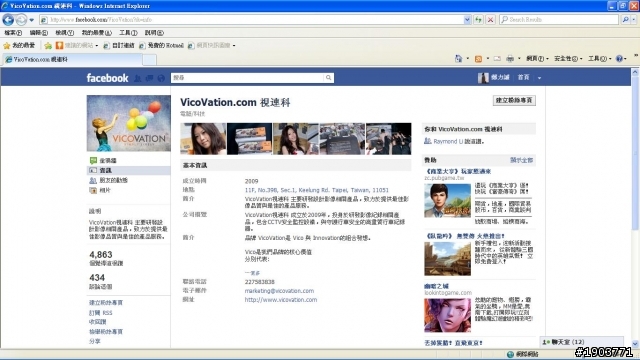640x360 pixels.
Task: Open Facebook friend requests icon
Action: point(138,78)
